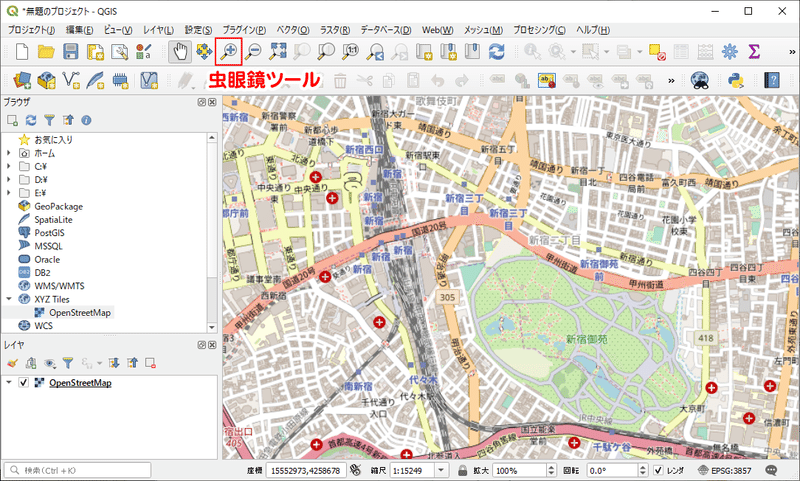This screenshot has height=481, width=800.
Task: Show hidden items in the top toolbar
Action: 792,52
